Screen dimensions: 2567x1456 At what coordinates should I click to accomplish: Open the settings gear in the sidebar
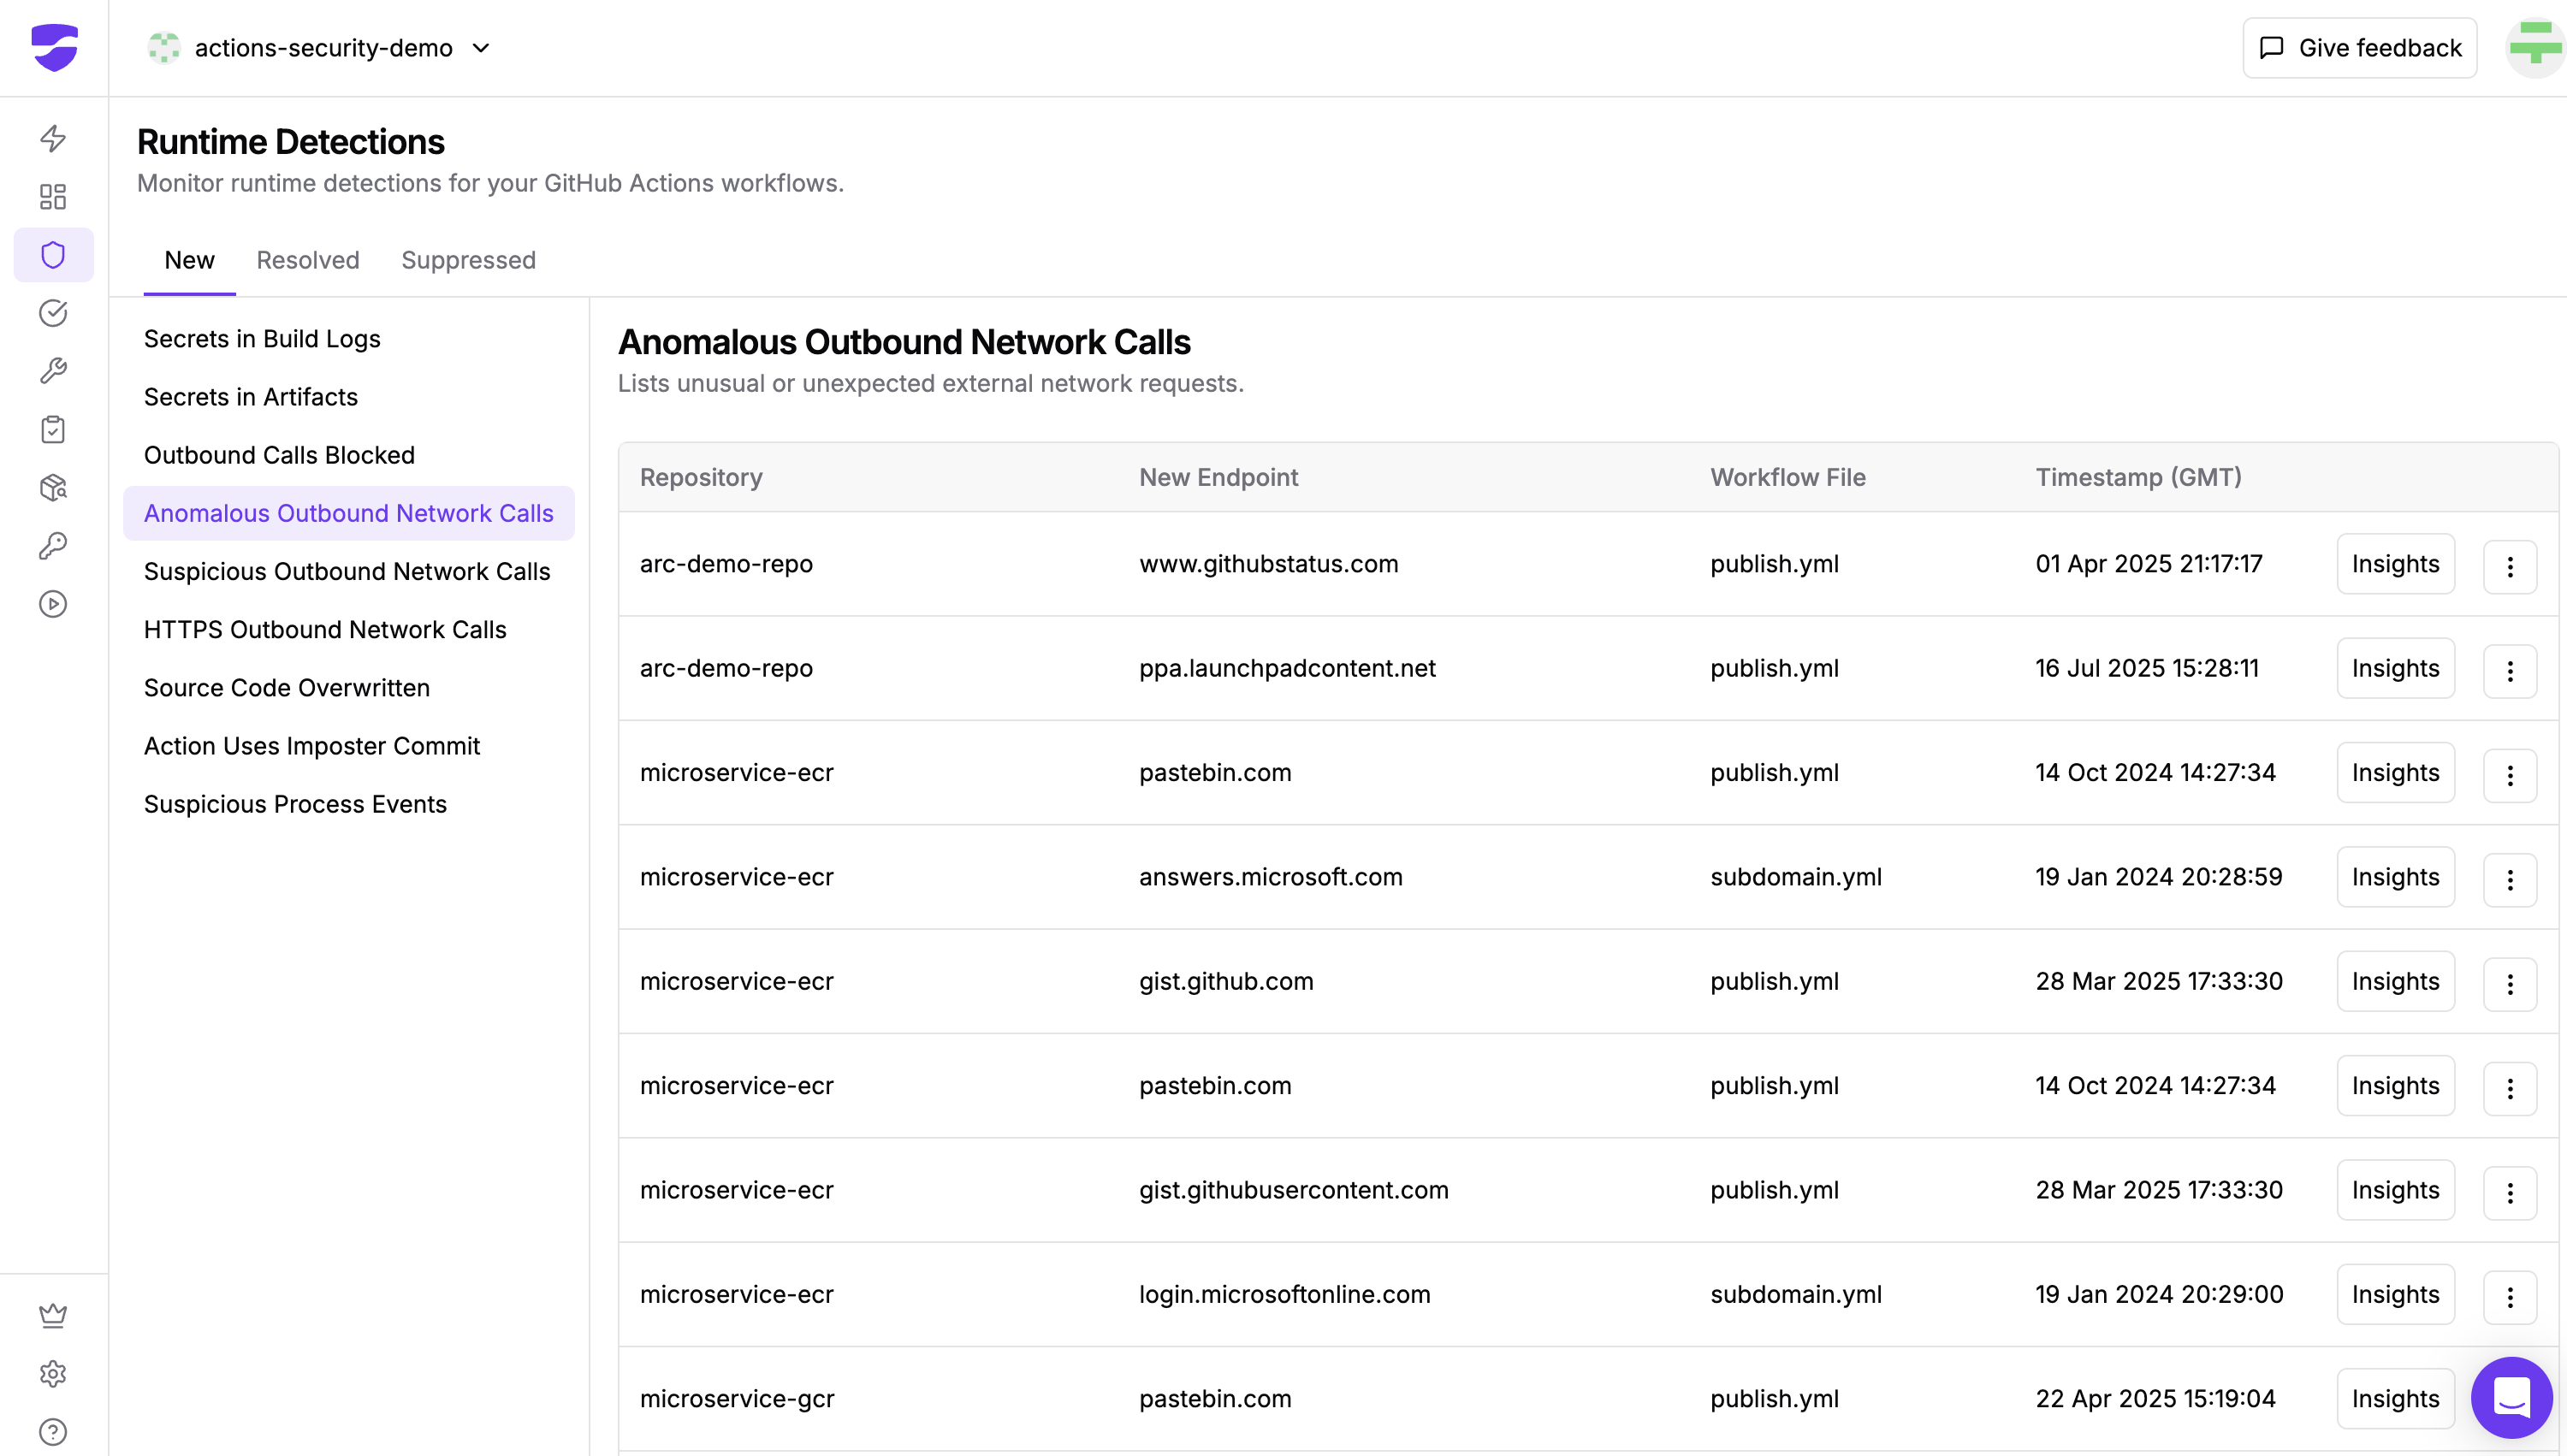(x=53, y=1373)
